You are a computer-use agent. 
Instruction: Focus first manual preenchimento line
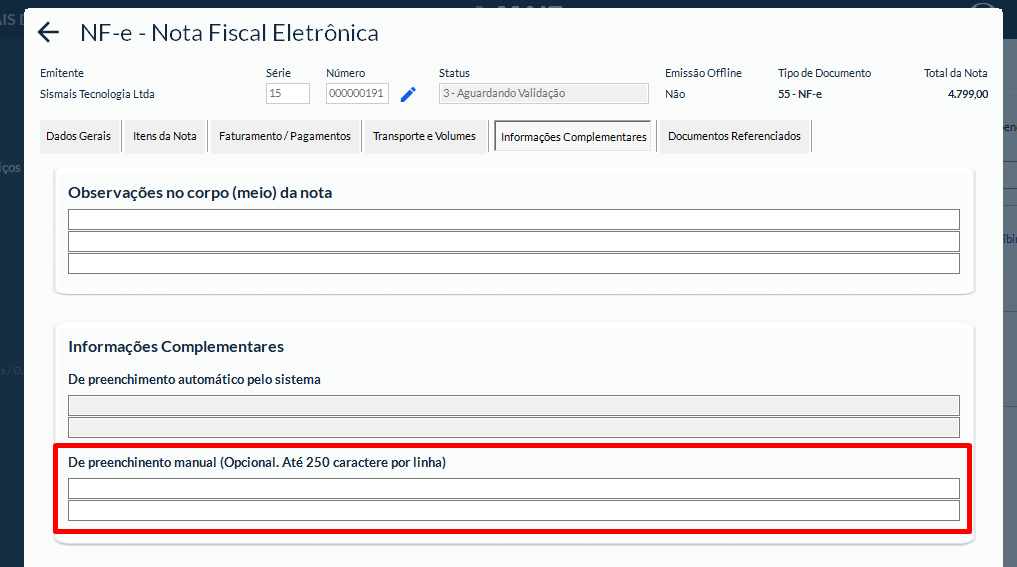(513, 488)
